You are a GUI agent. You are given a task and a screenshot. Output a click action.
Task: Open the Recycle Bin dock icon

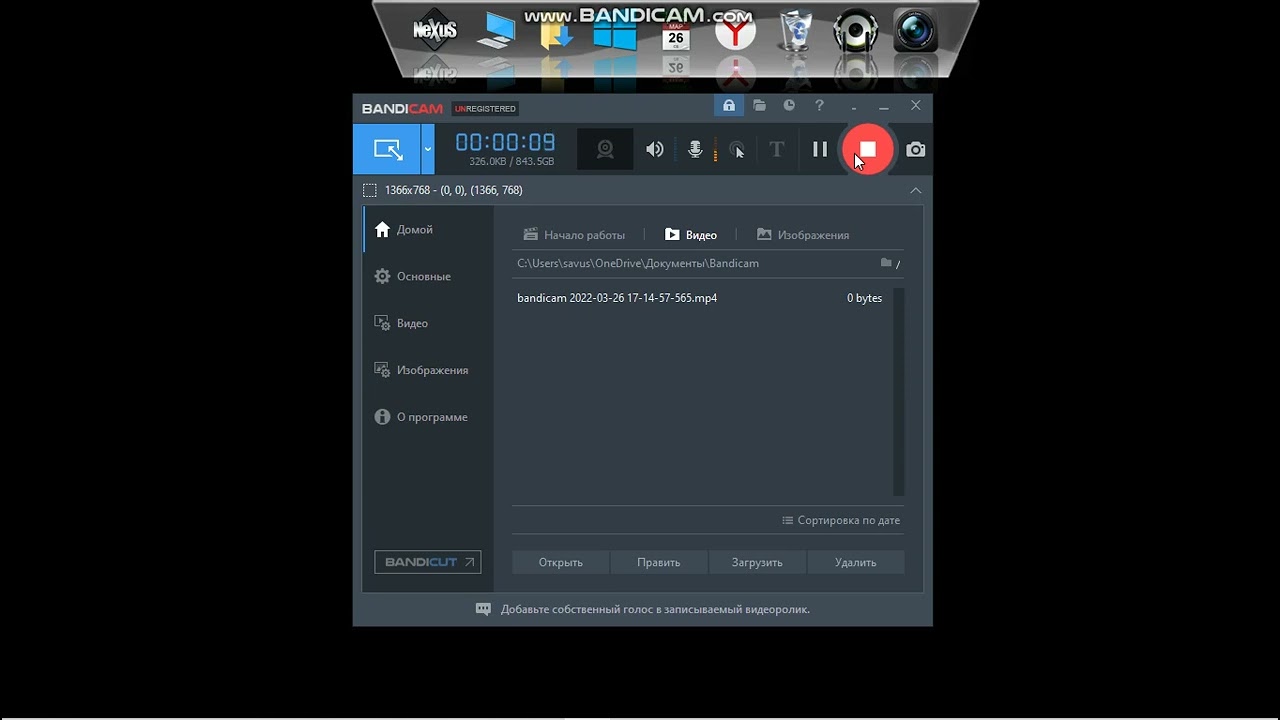click(x=796, y=30)
